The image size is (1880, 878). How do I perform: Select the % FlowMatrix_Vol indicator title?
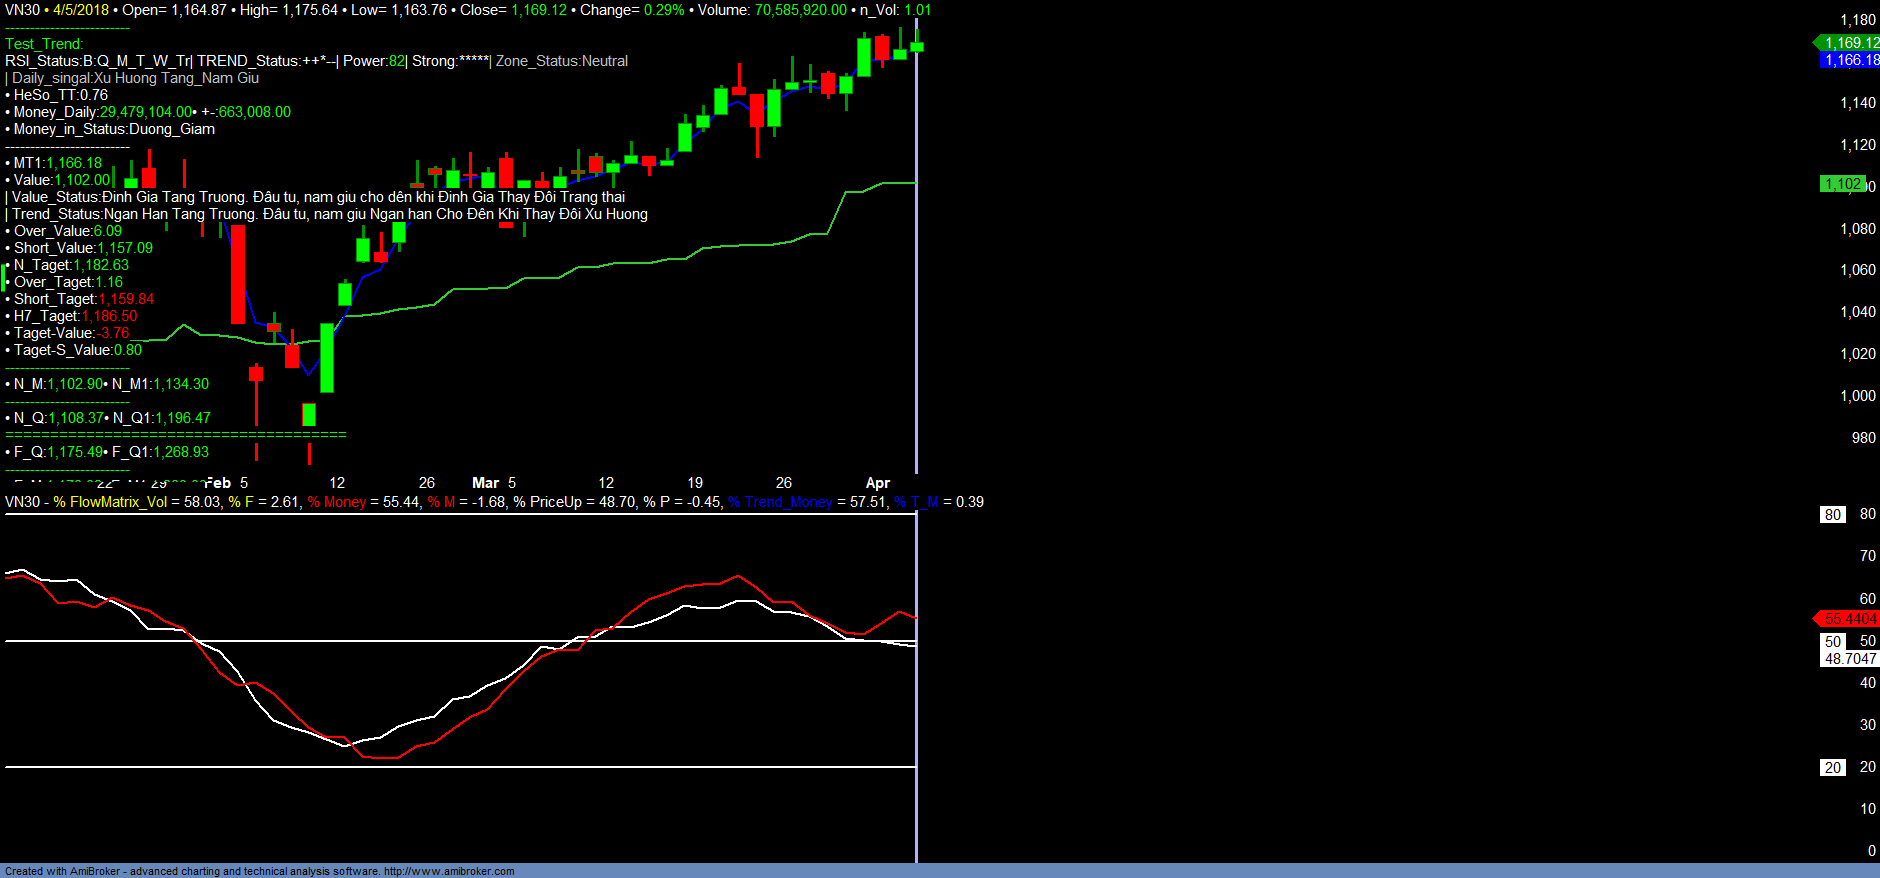pos(110,502)
